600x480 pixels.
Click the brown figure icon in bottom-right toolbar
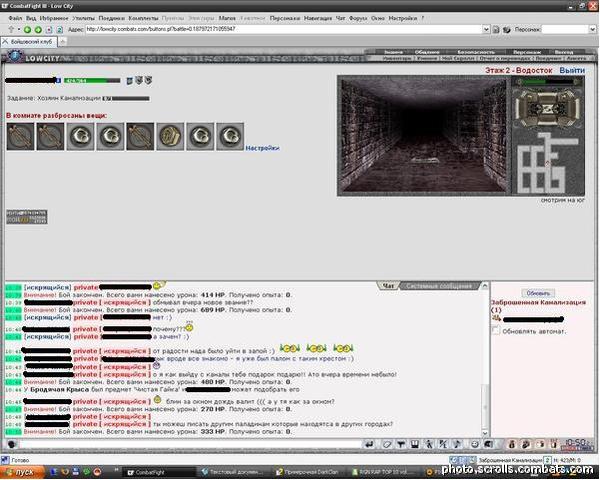pyautogui.click(x=512, y=444)
